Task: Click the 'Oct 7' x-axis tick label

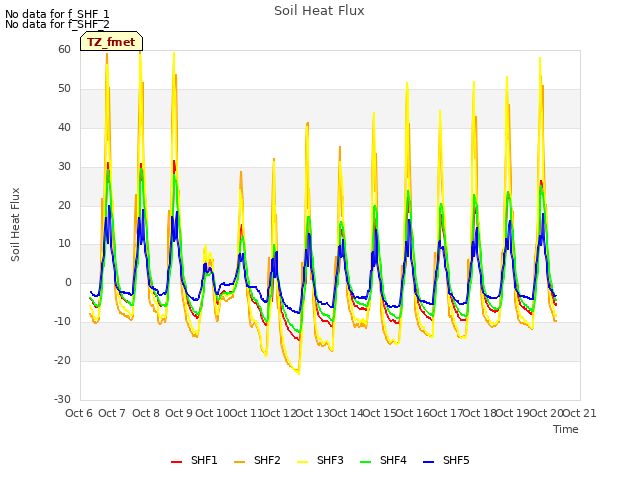Action: click(112, 413)
